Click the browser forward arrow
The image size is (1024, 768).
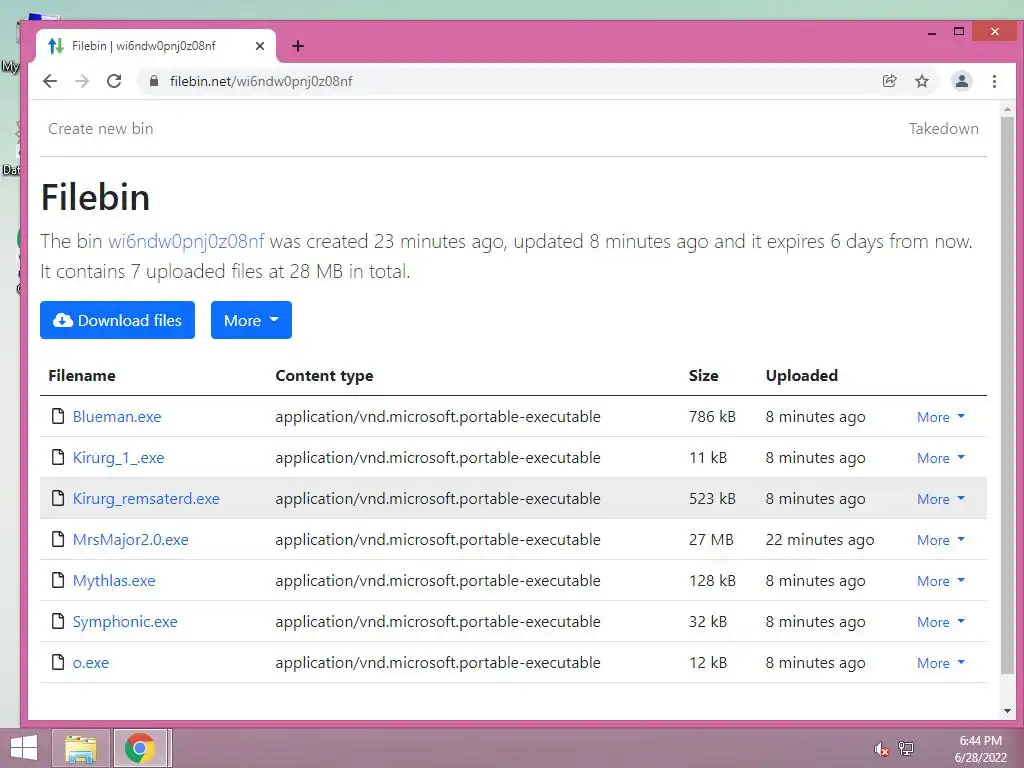point(82,81)
